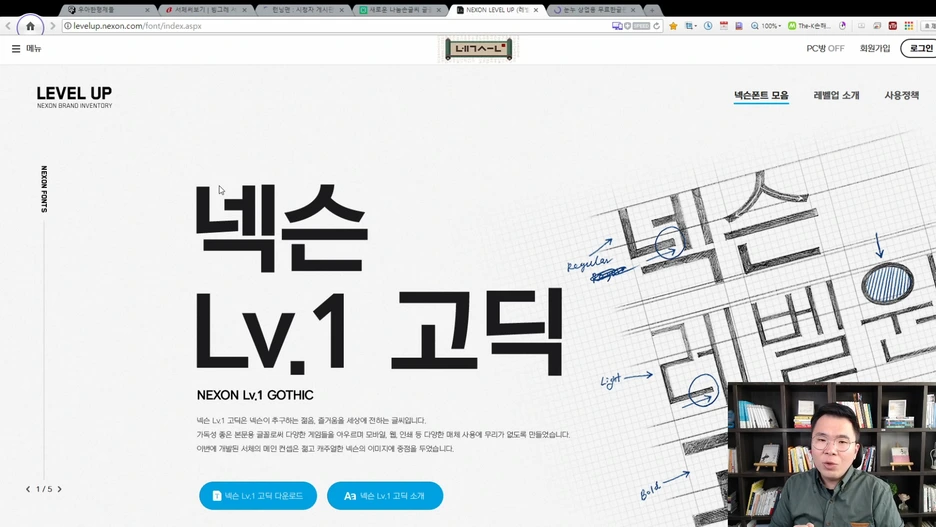This screenshot has height=527, width=936.
Task: Open the screen capture tool dropdown
Action: pos(691,26)
